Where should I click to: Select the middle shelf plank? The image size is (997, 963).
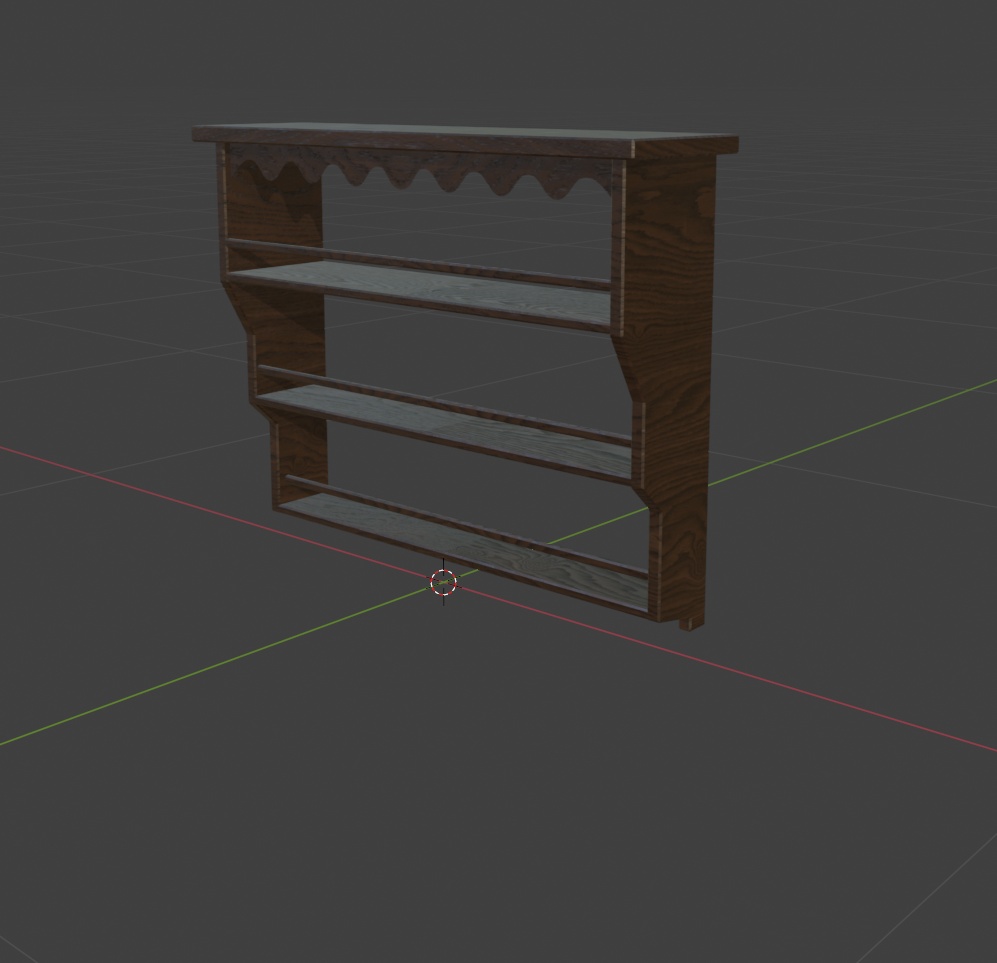(445, 434)
